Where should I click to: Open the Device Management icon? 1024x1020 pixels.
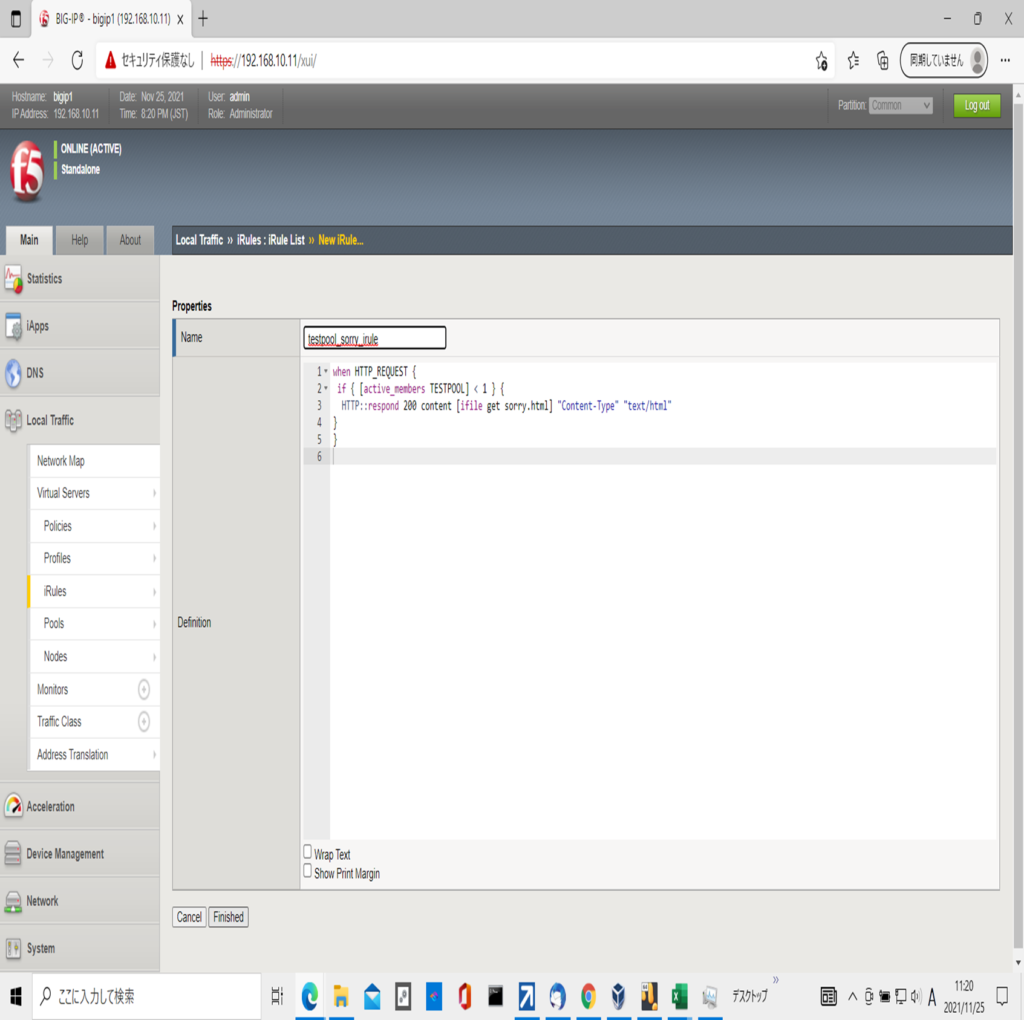tap(13, 854)
